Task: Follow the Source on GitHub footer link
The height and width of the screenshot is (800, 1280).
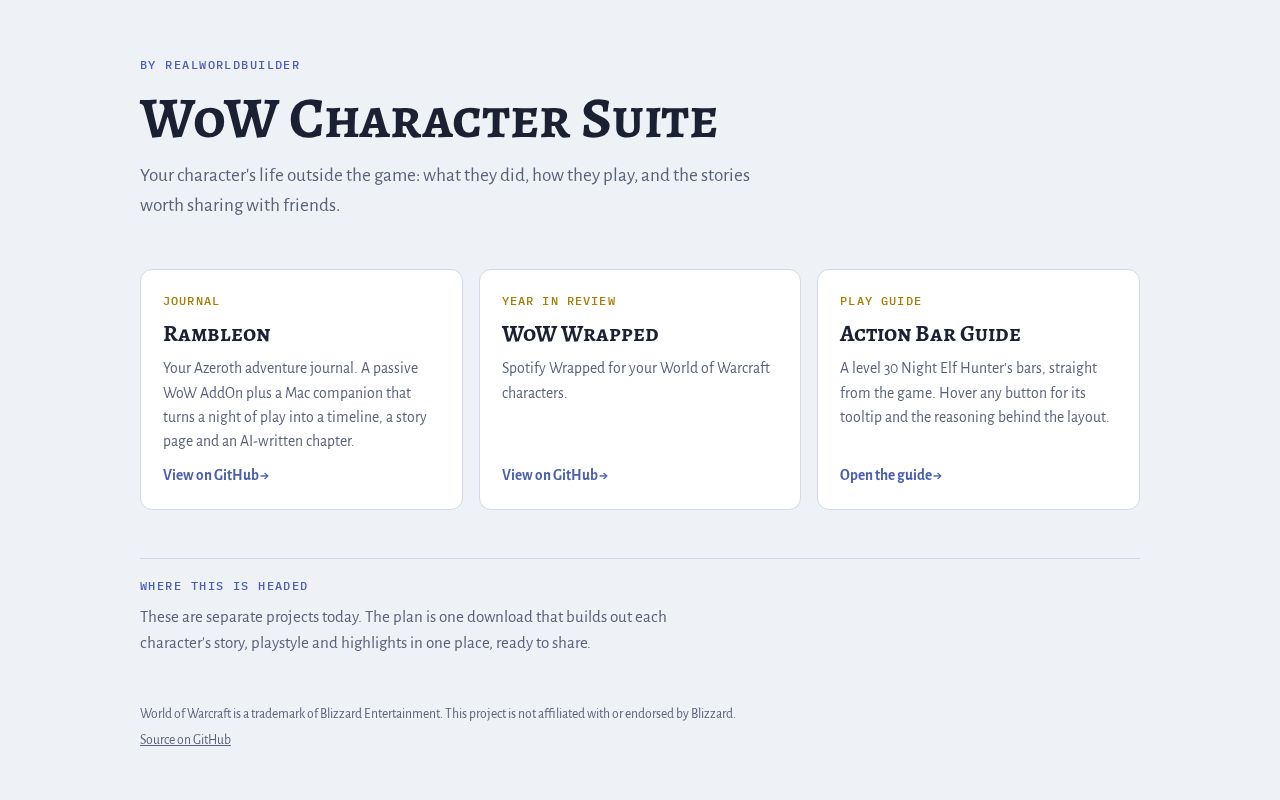Action: 185,740
